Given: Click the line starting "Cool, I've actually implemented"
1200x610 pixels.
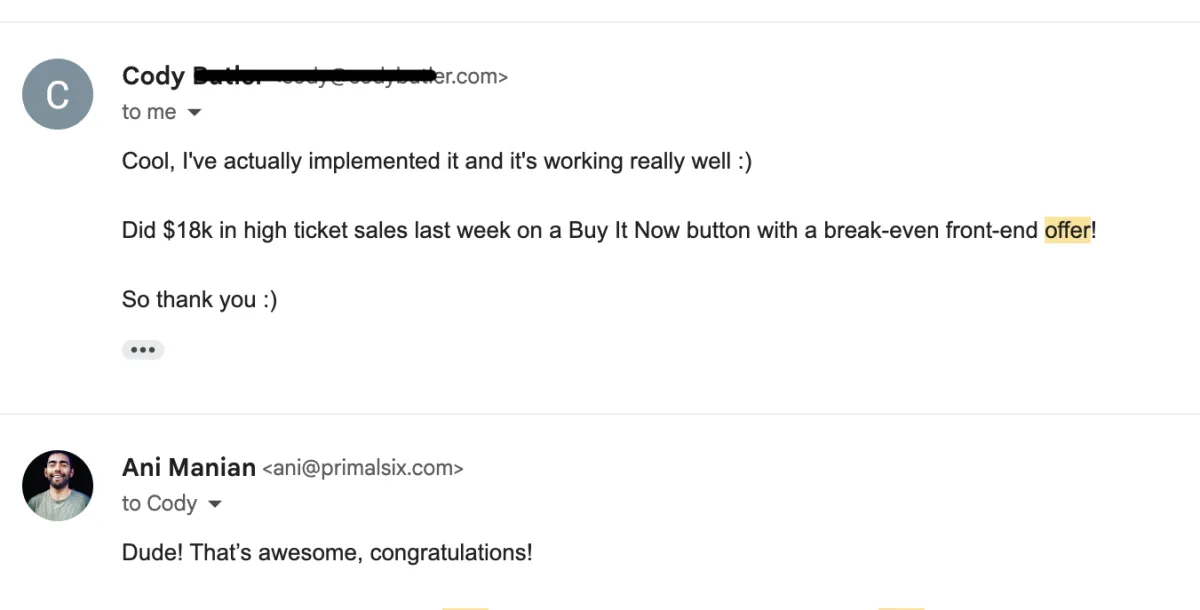Looking at the screenshot, I should point(436,161).
